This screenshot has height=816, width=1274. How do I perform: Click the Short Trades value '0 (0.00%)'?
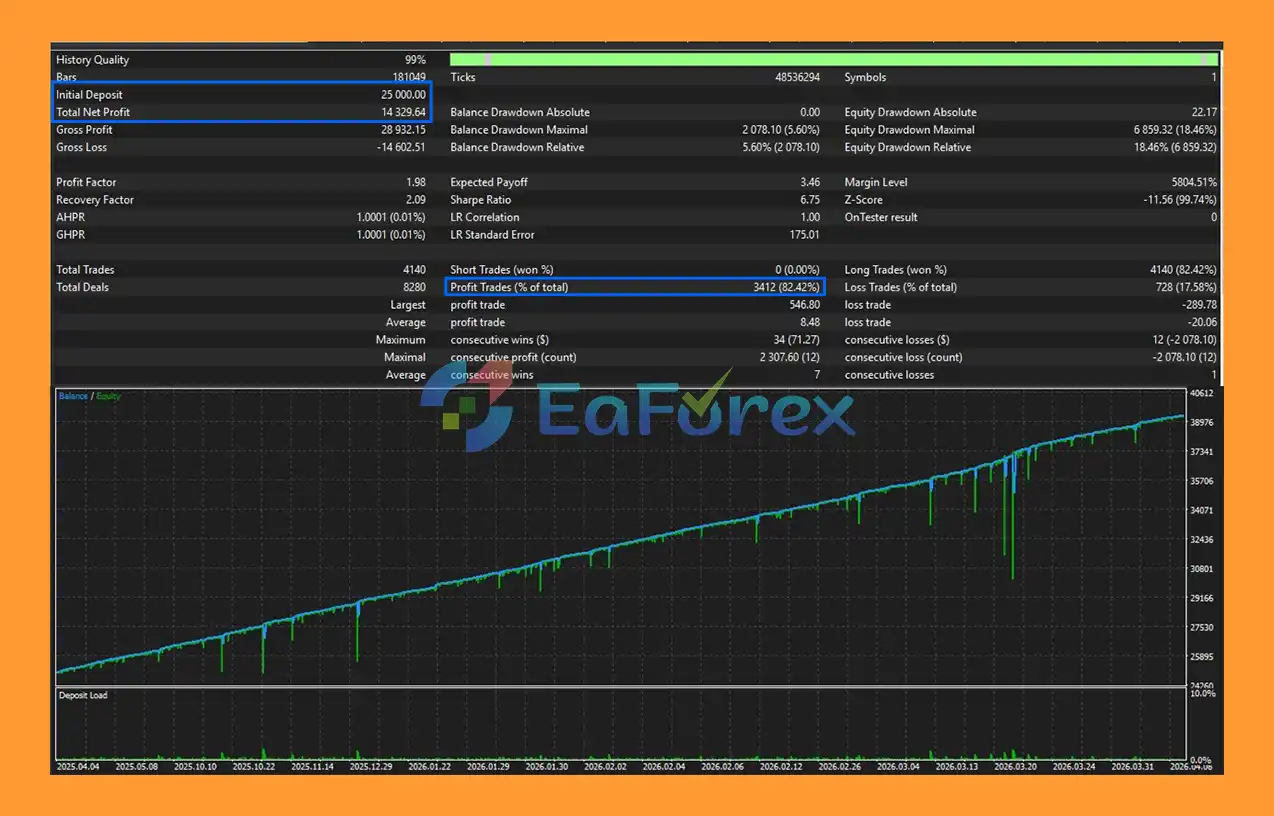[x=797, y=270]
